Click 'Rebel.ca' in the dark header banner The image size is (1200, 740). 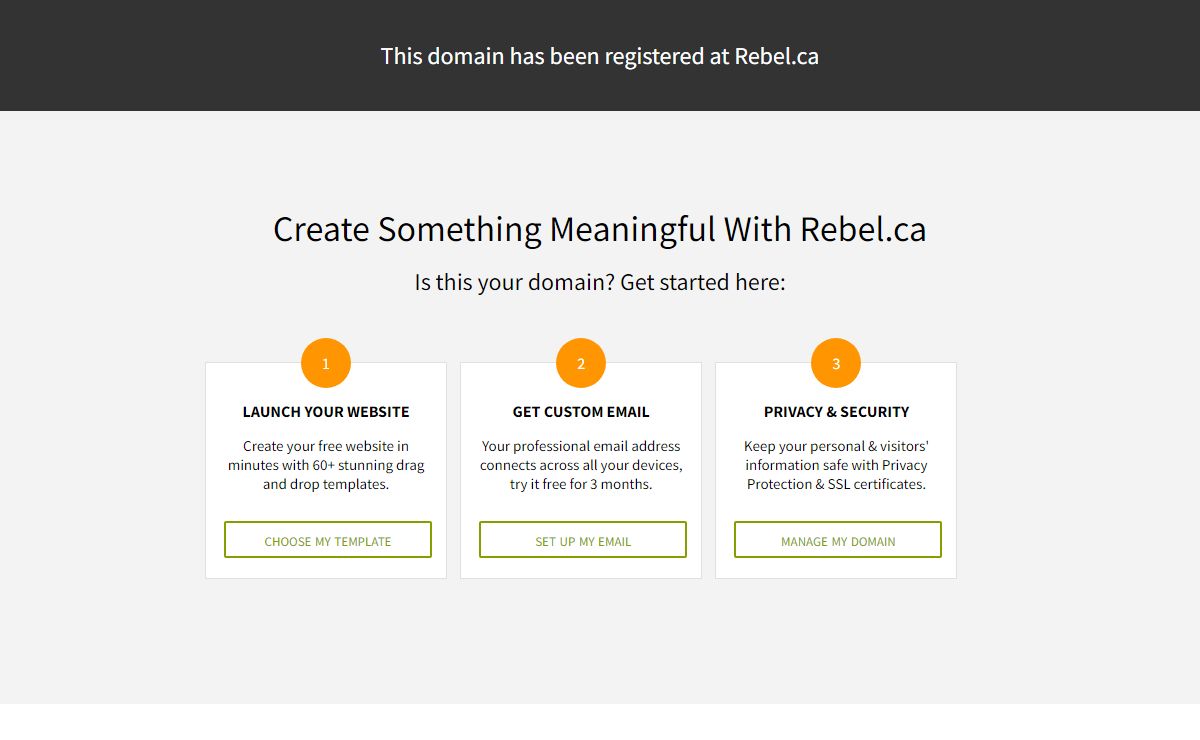point(777,56)
